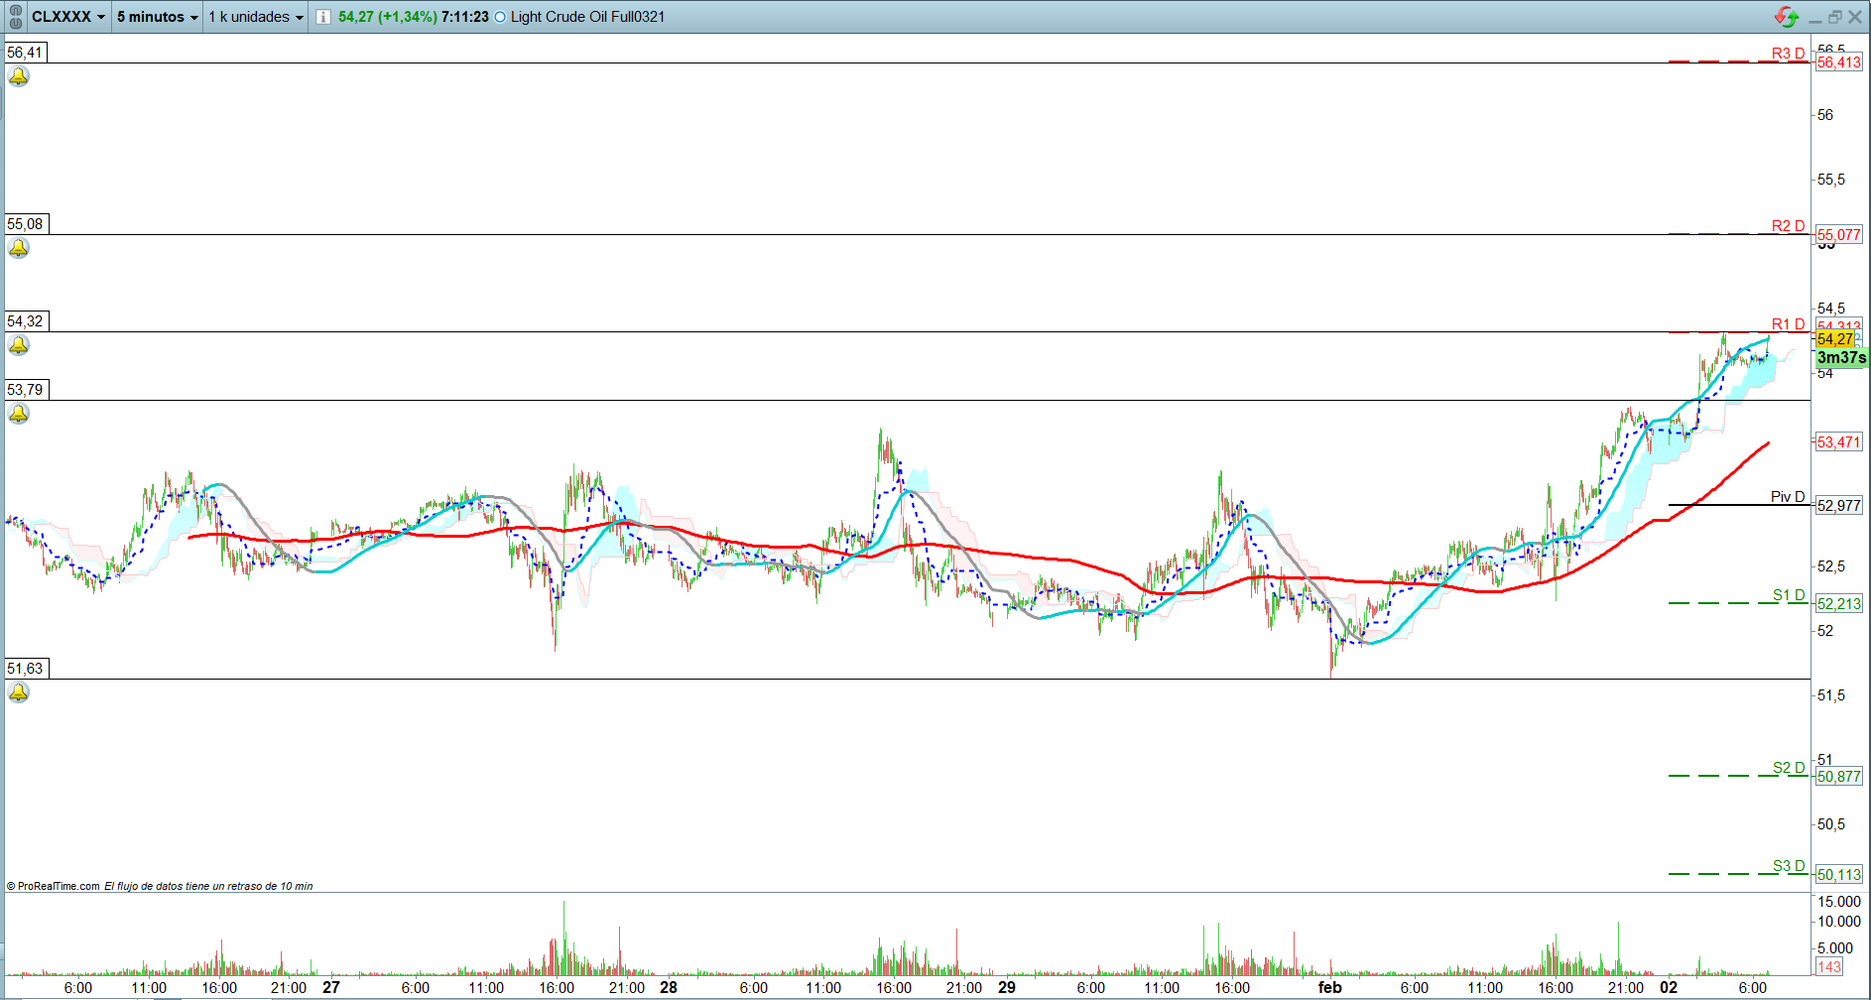Click the alert bell under 56,41
1871x1000 pixels.
coord(19,77)
